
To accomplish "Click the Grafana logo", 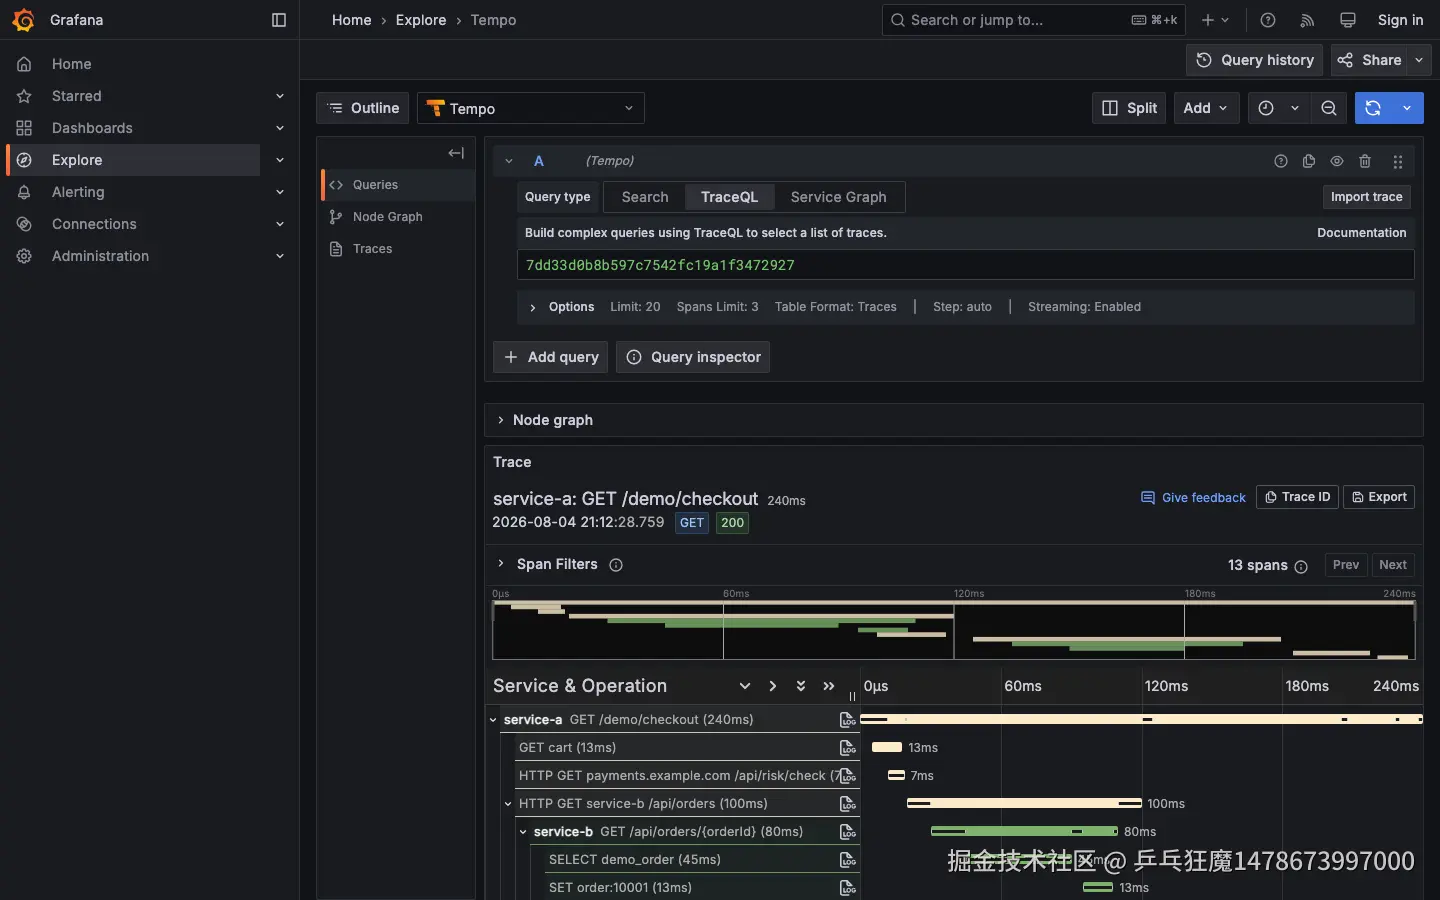I will click(x=23, y=20).
